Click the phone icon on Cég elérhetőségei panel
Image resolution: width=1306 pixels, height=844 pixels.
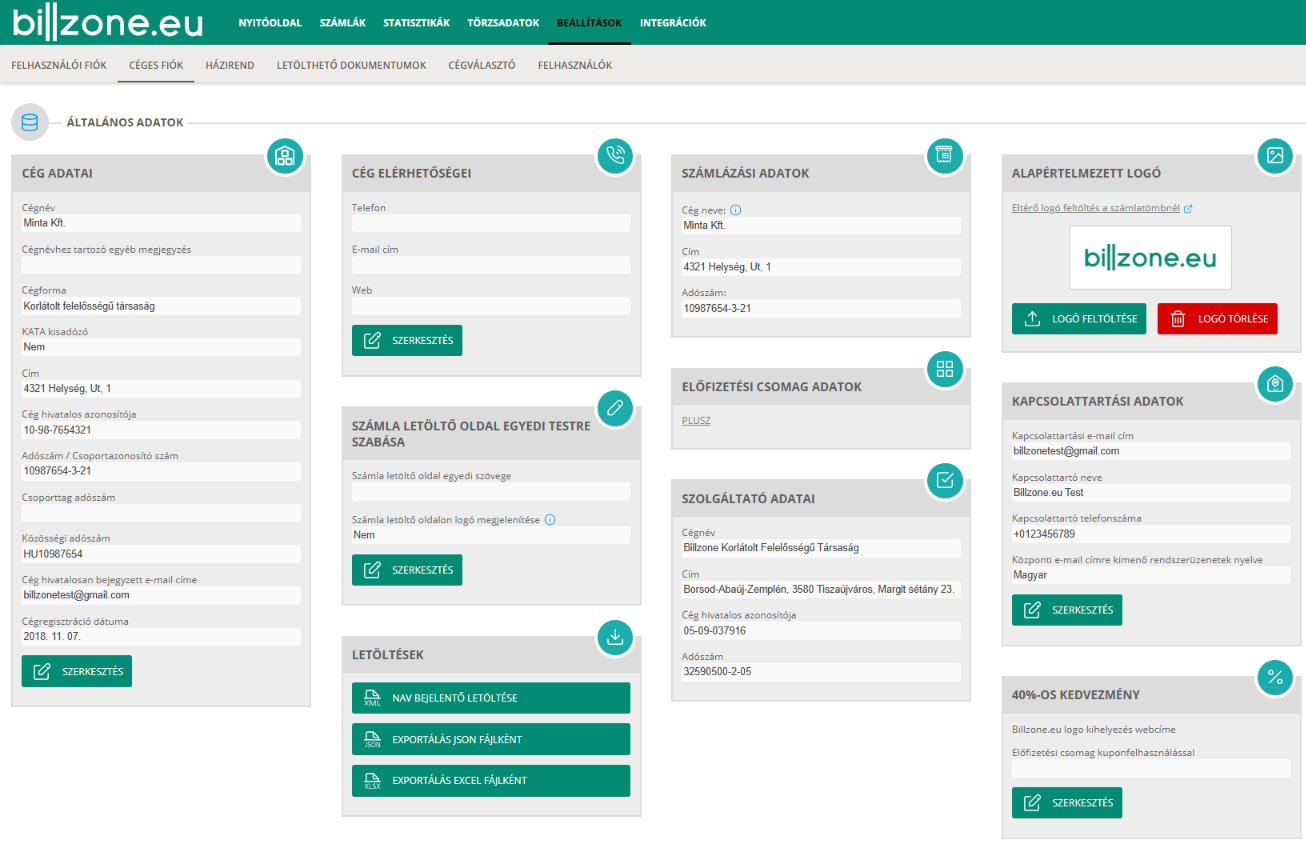[615, 156]
